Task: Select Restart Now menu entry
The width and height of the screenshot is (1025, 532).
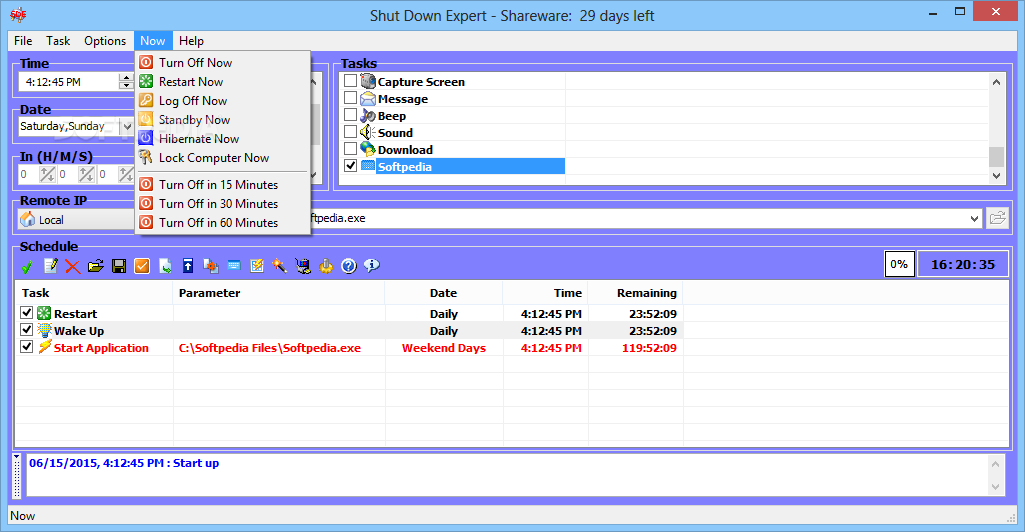Action: pos(222,82)
